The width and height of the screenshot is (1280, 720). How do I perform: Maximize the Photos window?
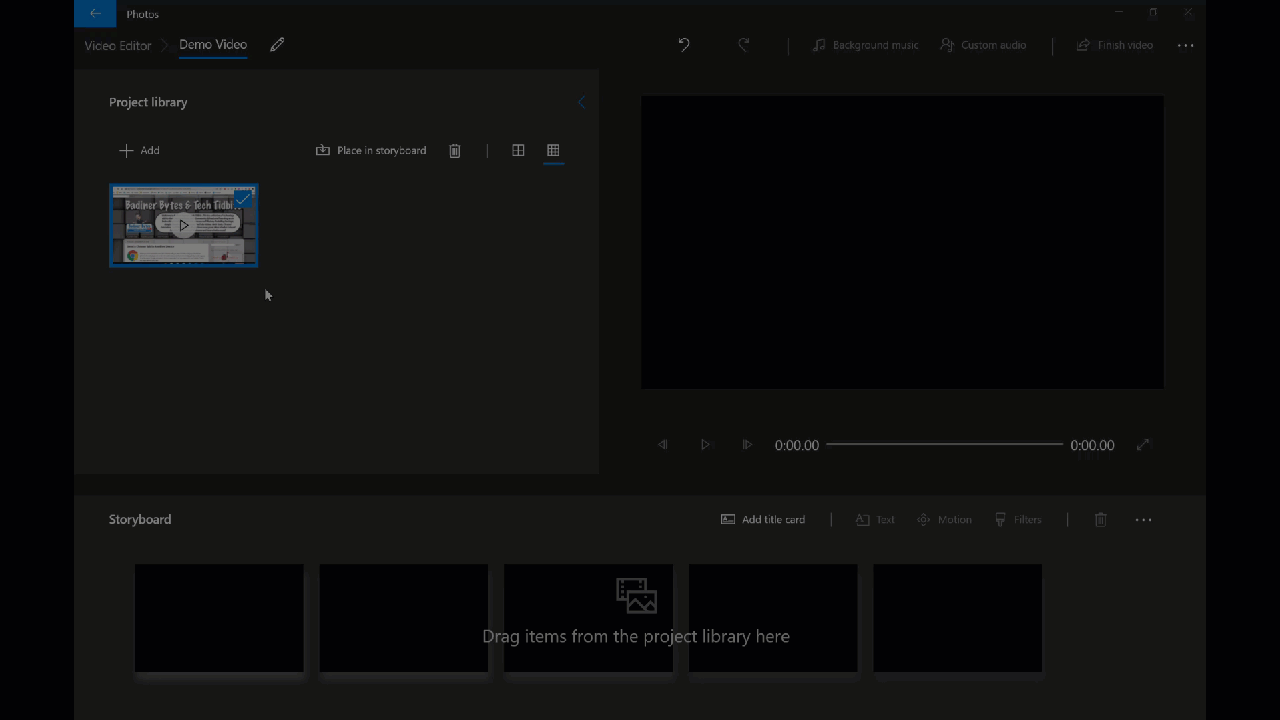[1153, 13]
